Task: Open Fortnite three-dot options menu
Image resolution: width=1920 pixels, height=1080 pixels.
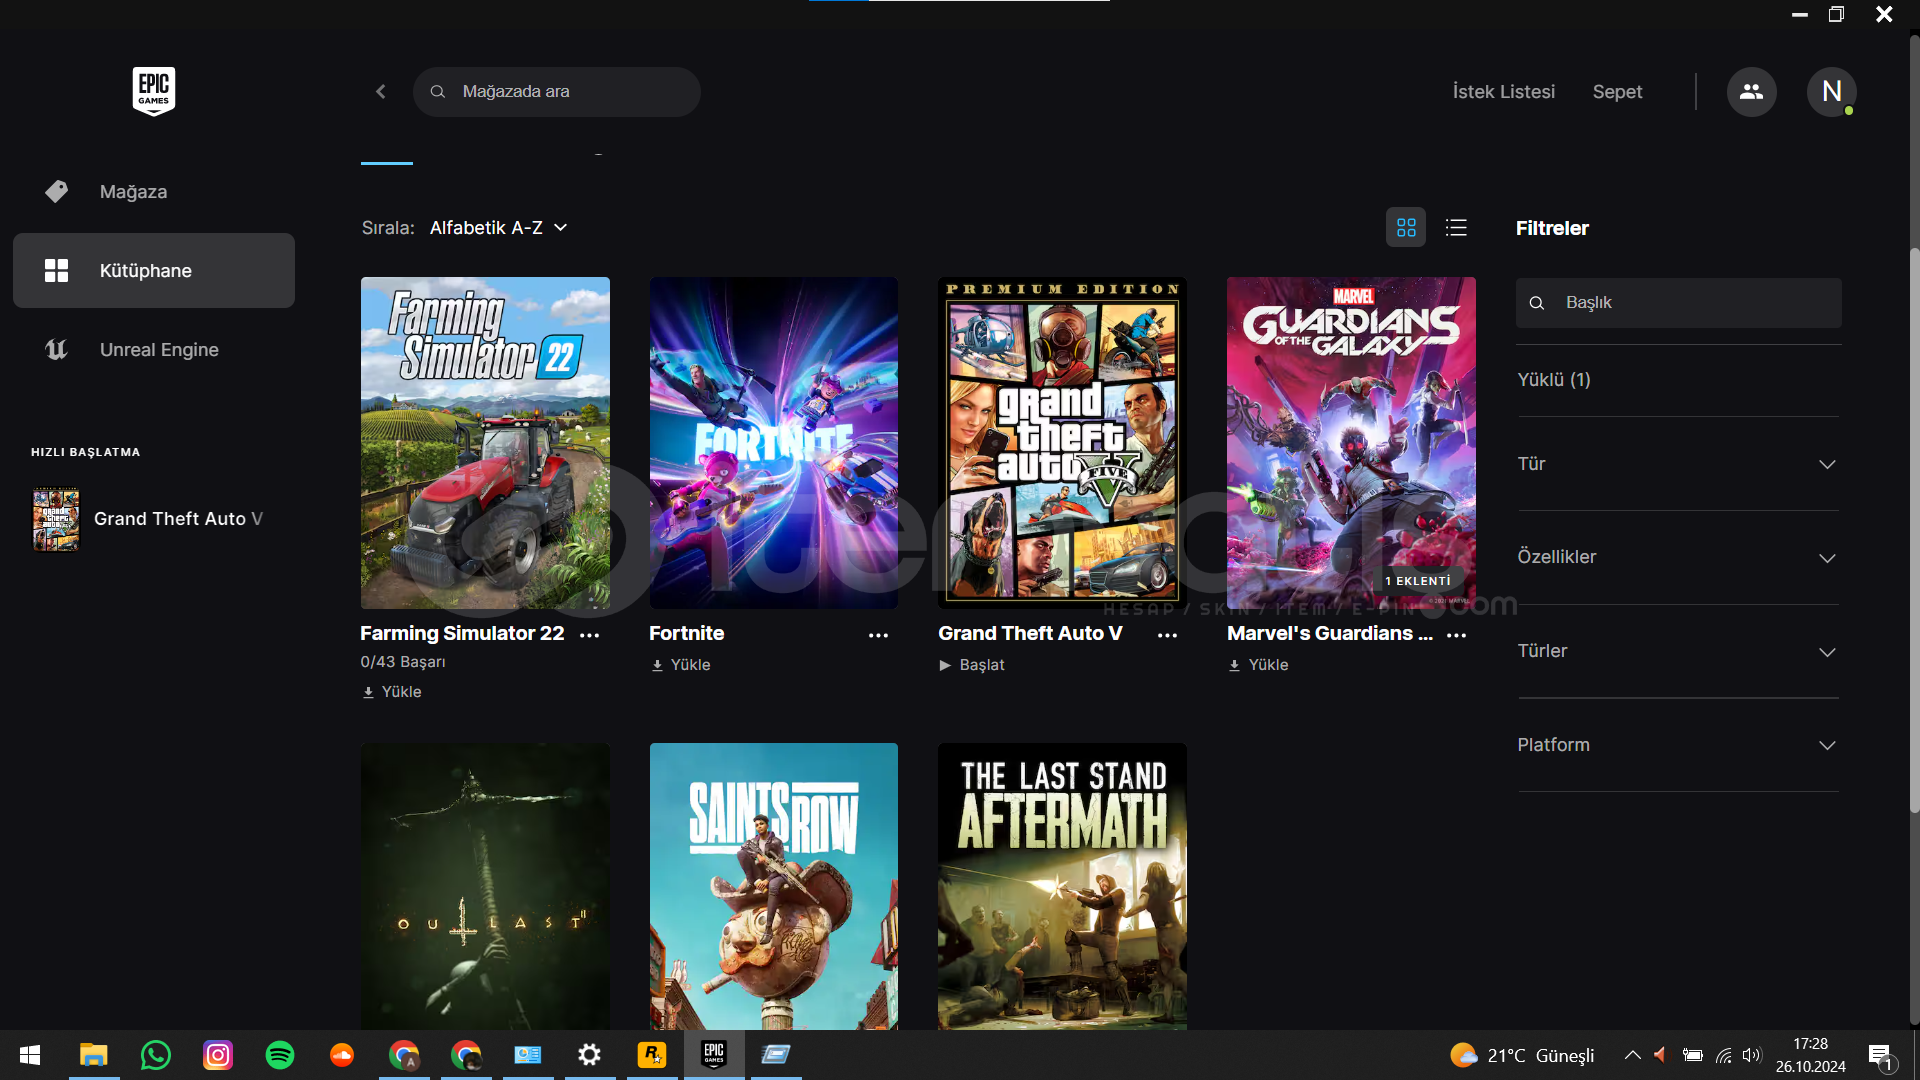Action: click(878, 635)
